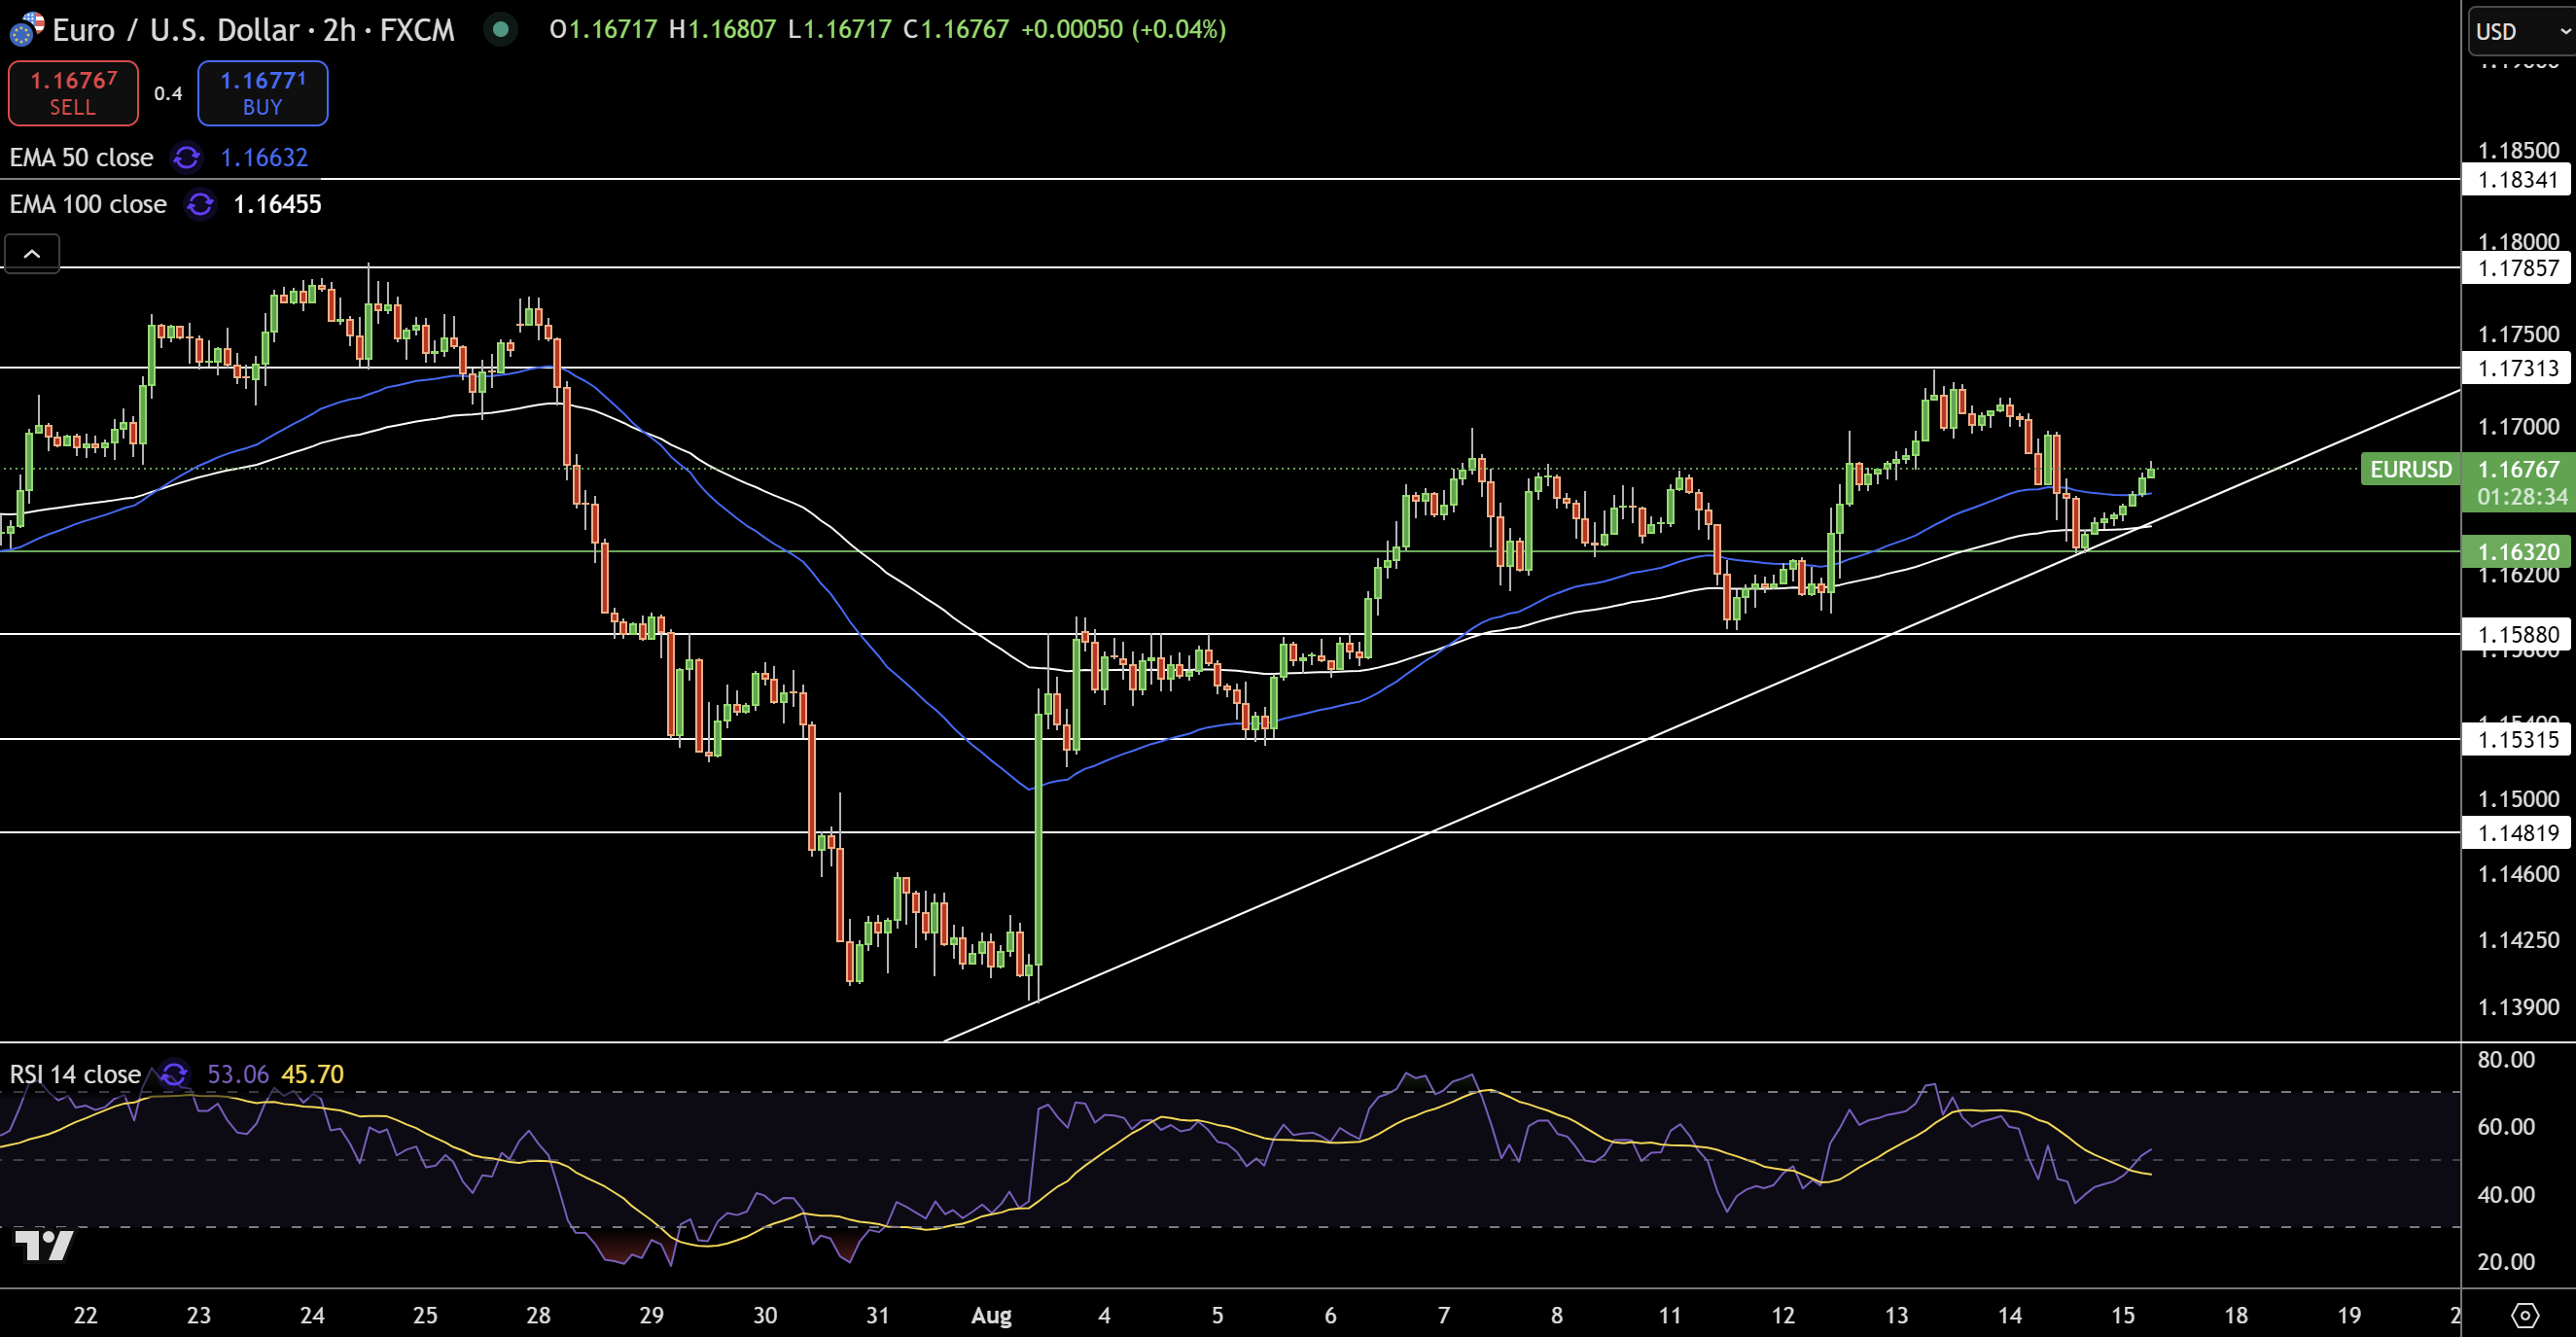
Task: Click the BUY 1.16771 button
Action: (x=262, y=93)
